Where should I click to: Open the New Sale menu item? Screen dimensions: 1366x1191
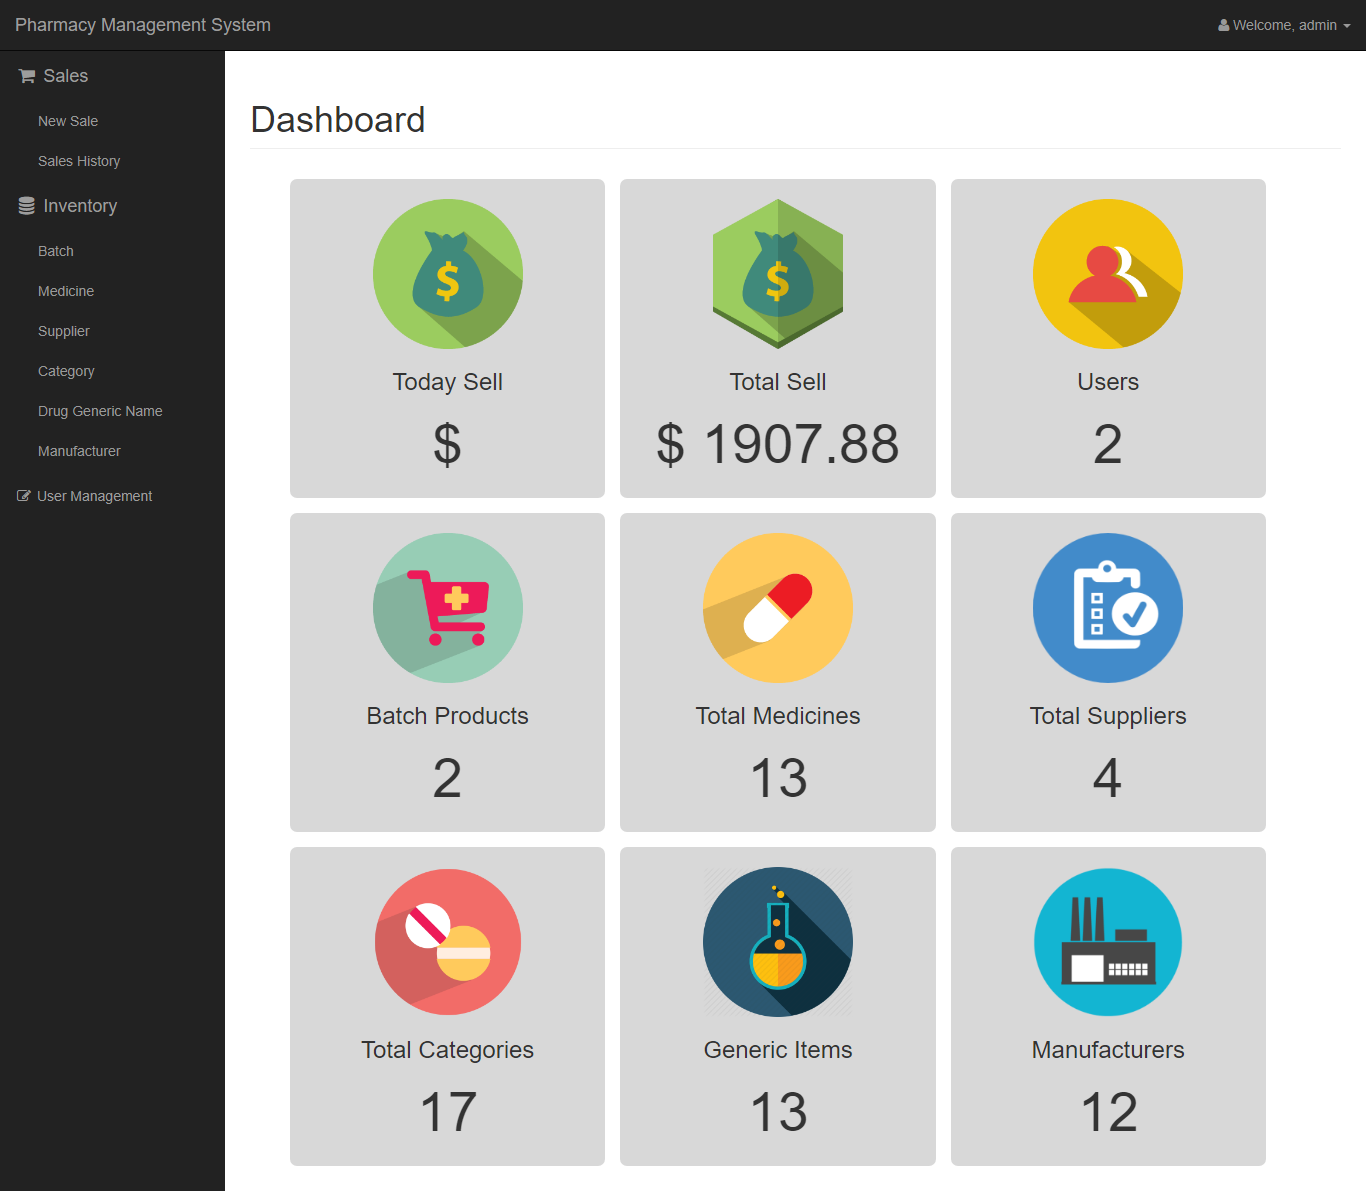coord(67,121)
